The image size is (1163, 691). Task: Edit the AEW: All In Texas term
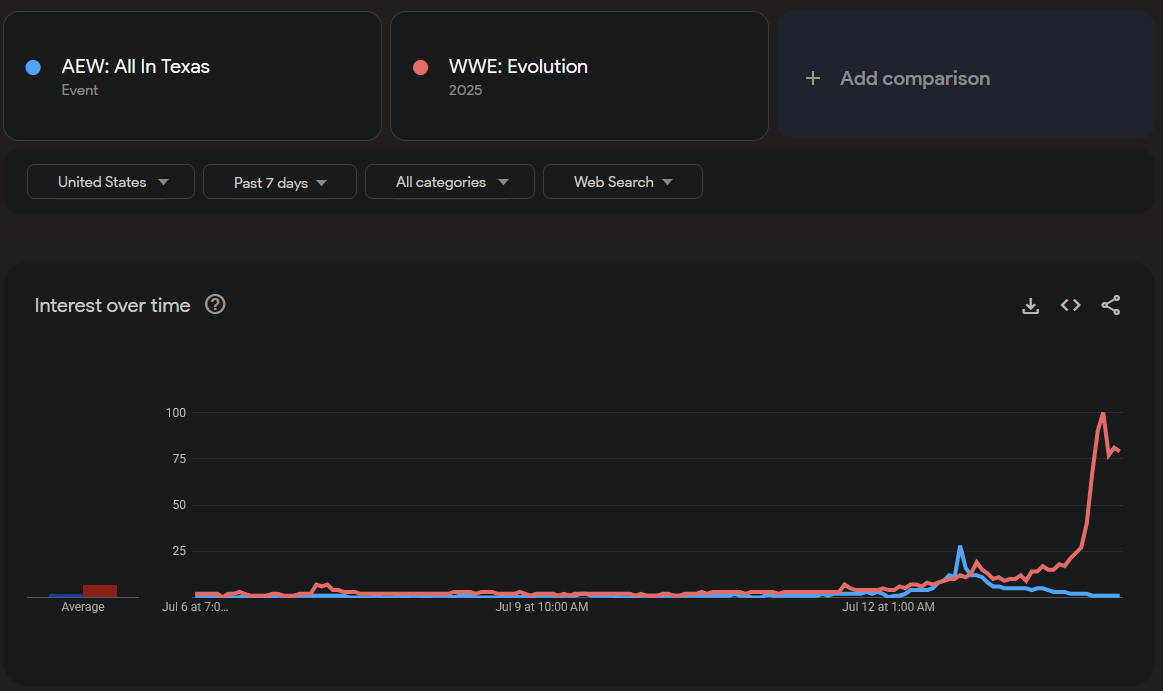pyautogui.click(x=192, y=76)
